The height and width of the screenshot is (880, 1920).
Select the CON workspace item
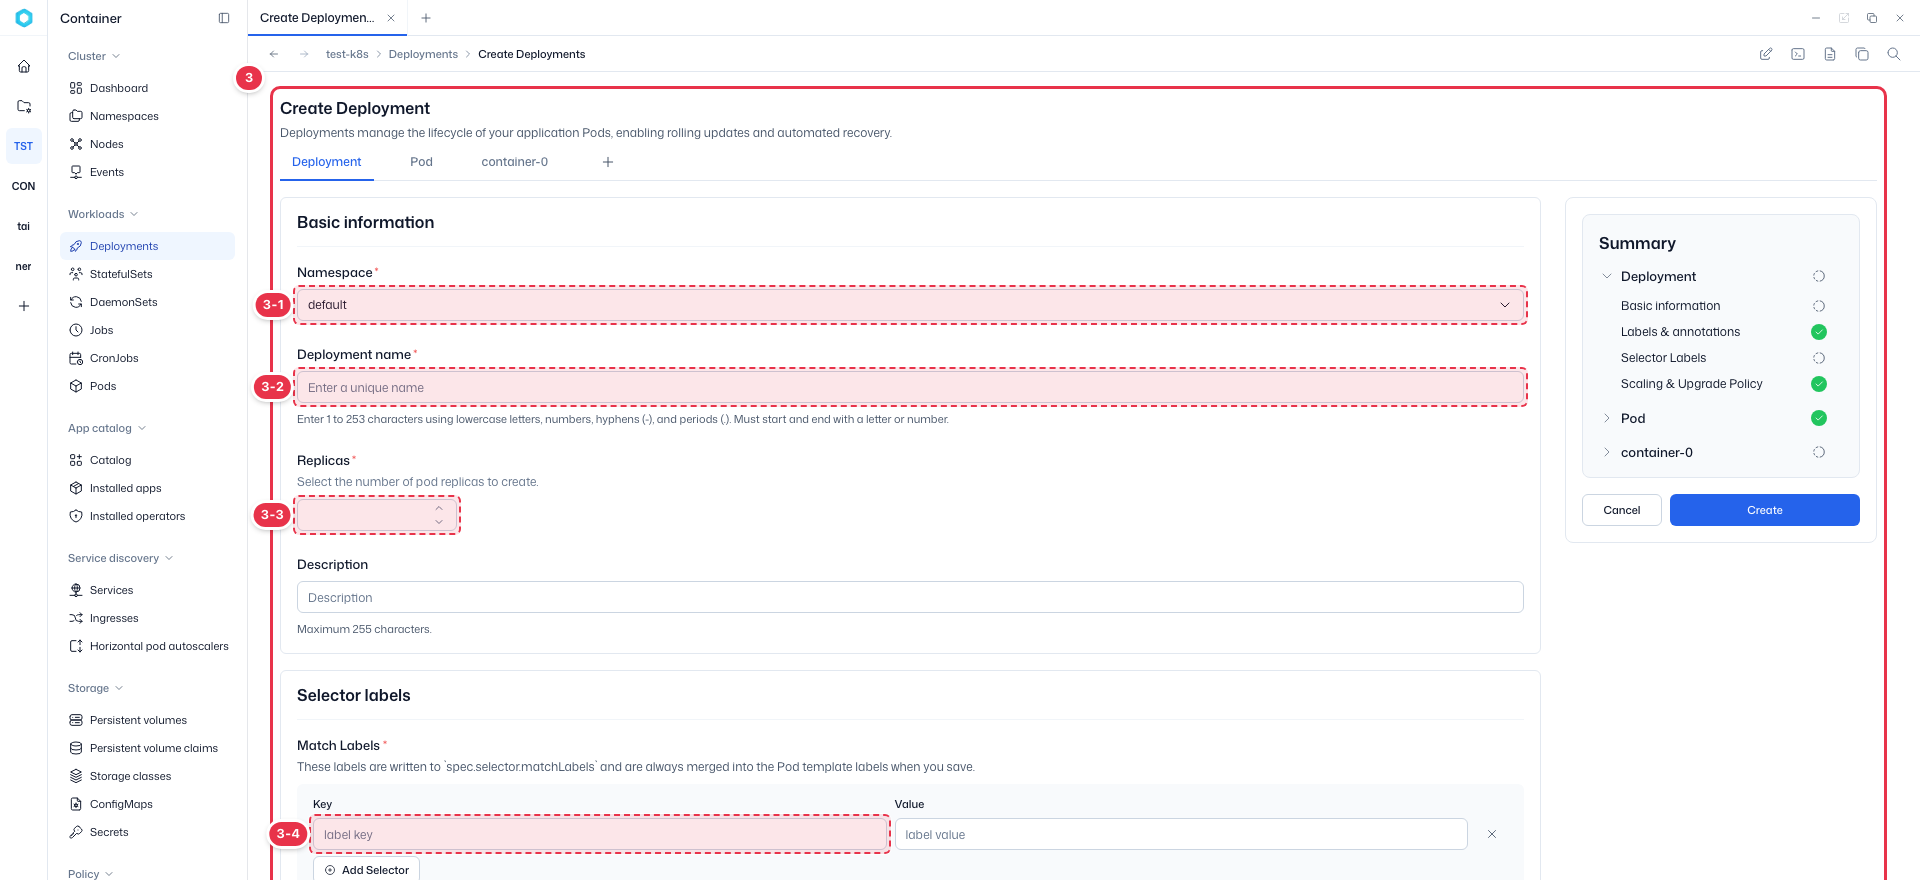pos(24,186)
